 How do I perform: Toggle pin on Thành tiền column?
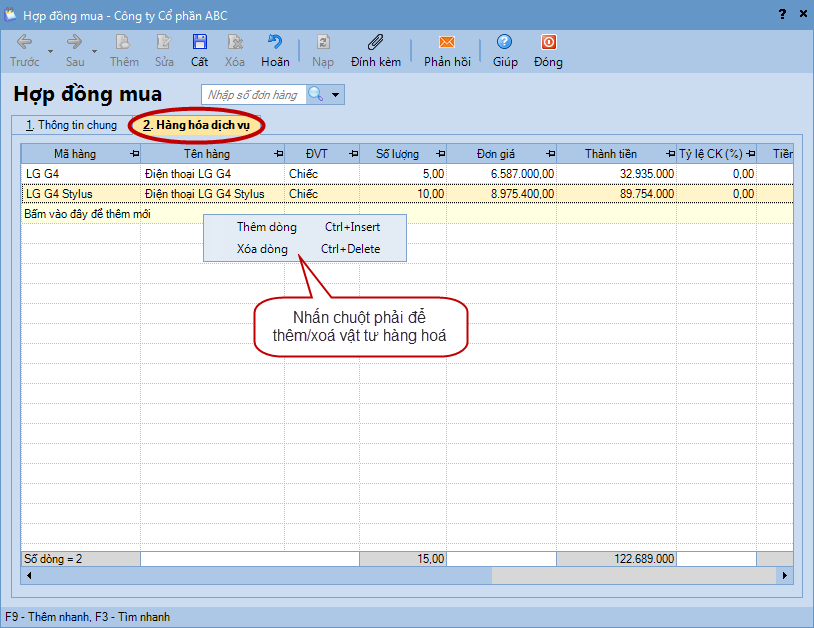click(669, 154)
